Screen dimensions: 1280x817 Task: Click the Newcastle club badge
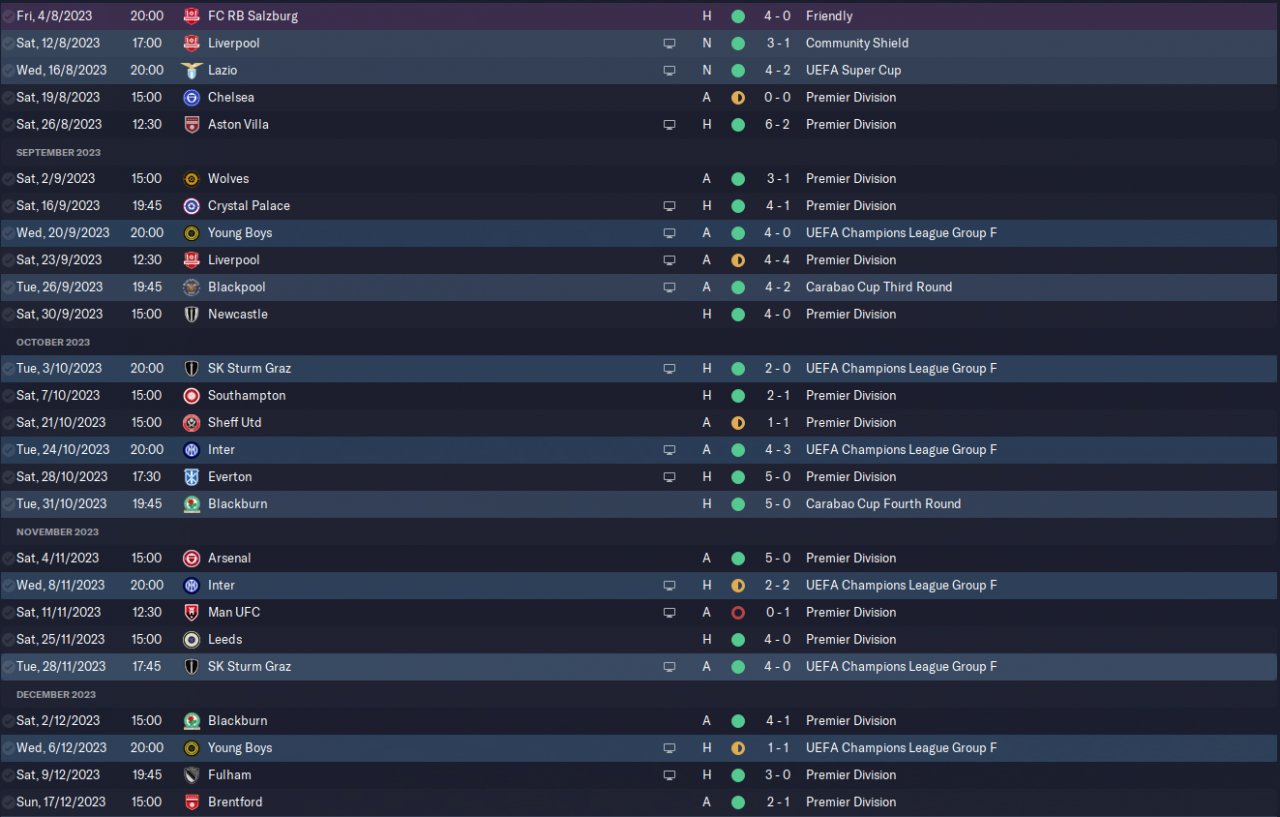[x=191, y=314]
